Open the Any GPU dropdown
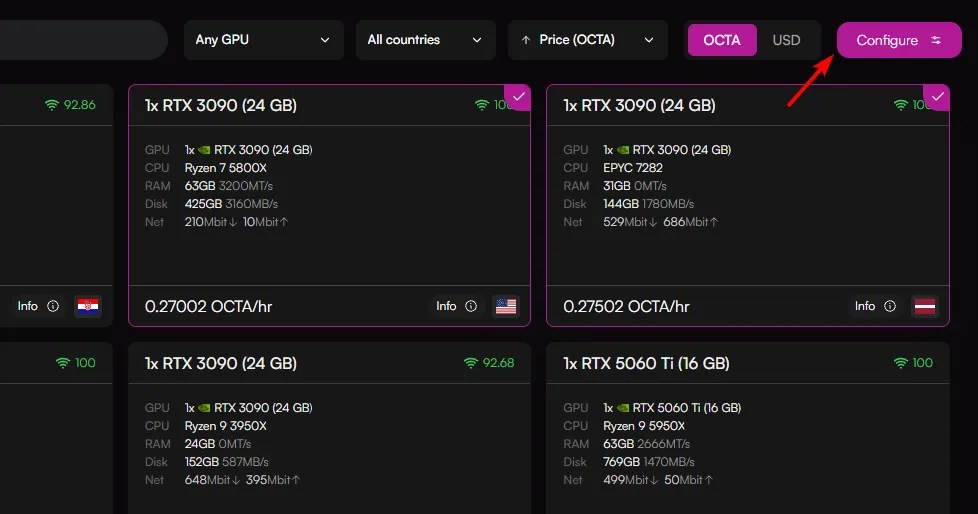The width and height of the screenshot is (978, 514). coord(263,40)
